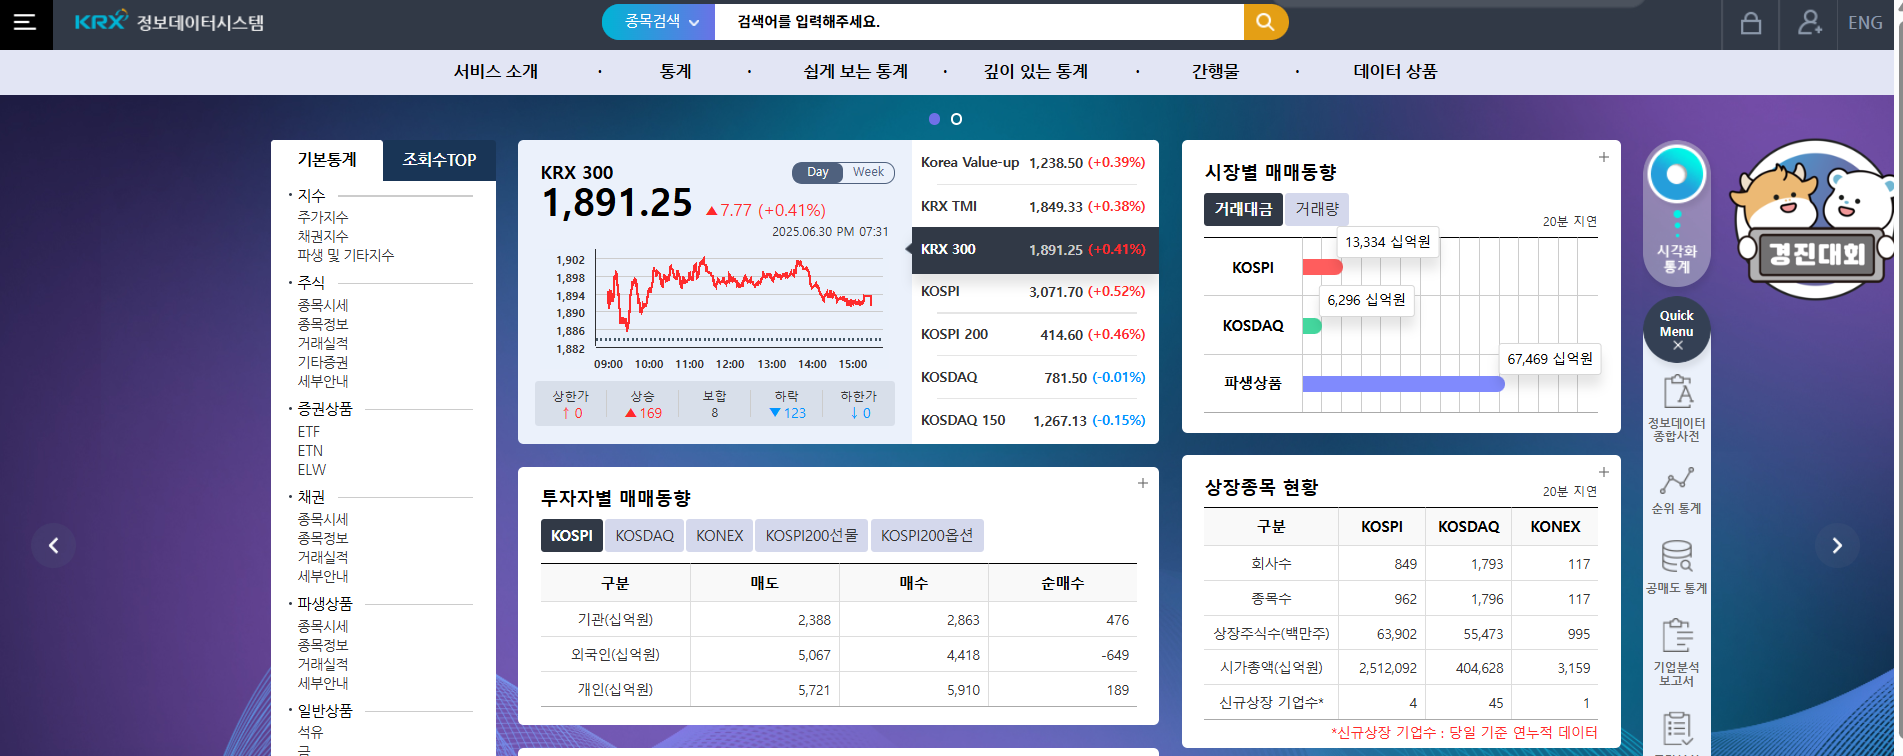Click the 시가총액(십억원) row label
The height and width of the screenshot is (756, 1903).
tap(1271, 668)
